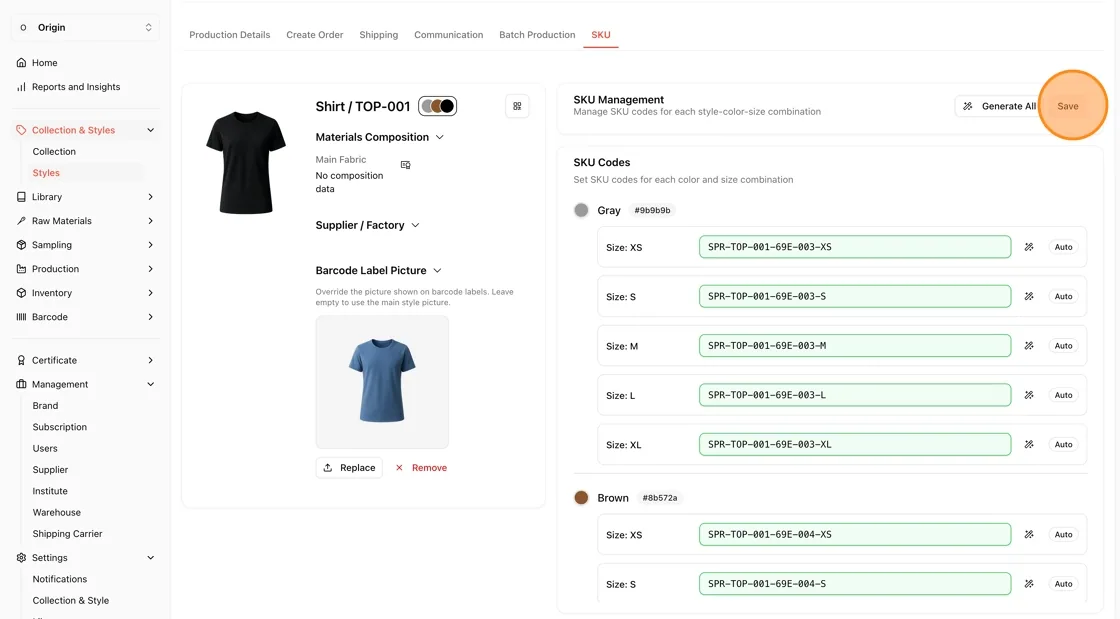Screen dimensions: 1120x619
Task: Collapse the Barcode Label Picture section
Action: [438, 271]
